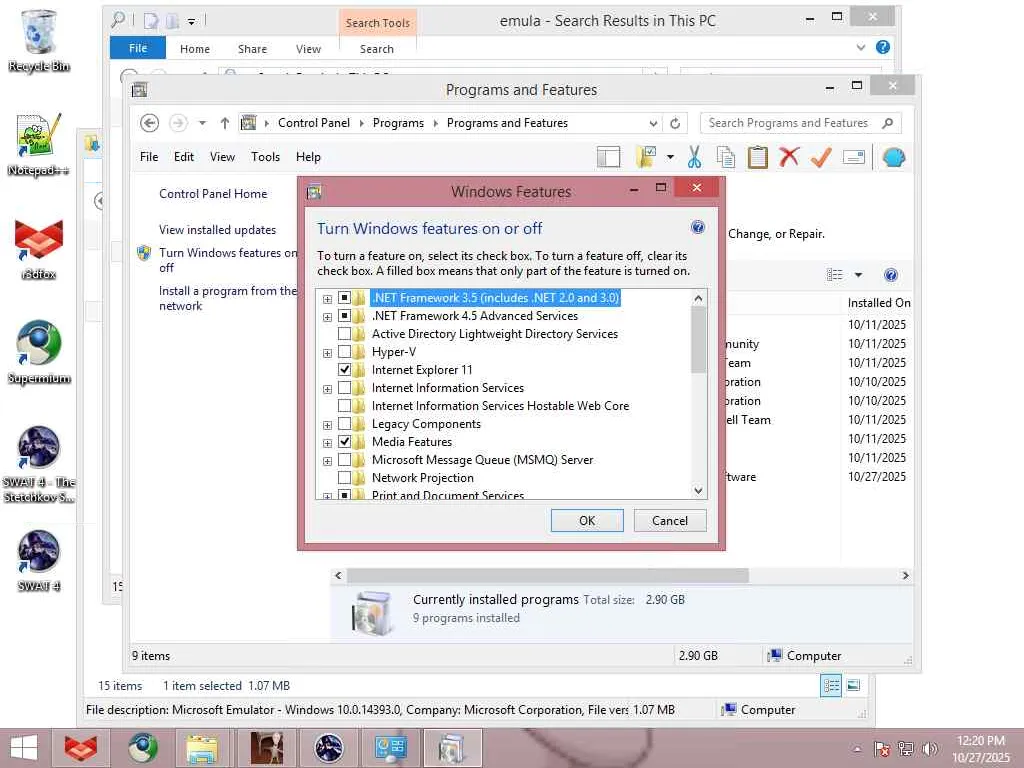
Task: Select the SWAT 4 desktop icon
Action: coord(39,562)
